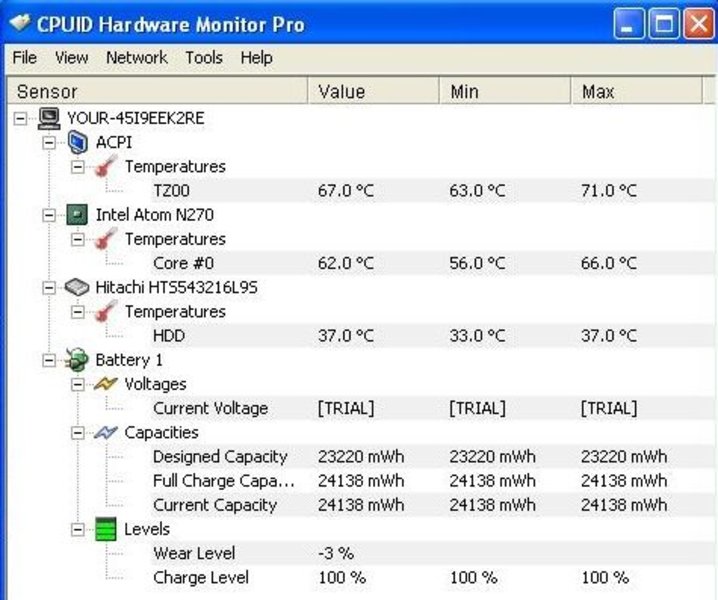This screenshot has width=718, height=600.
Task: Click the Hitachi HTS543216L9S label
Action: [x=176, y=287]
